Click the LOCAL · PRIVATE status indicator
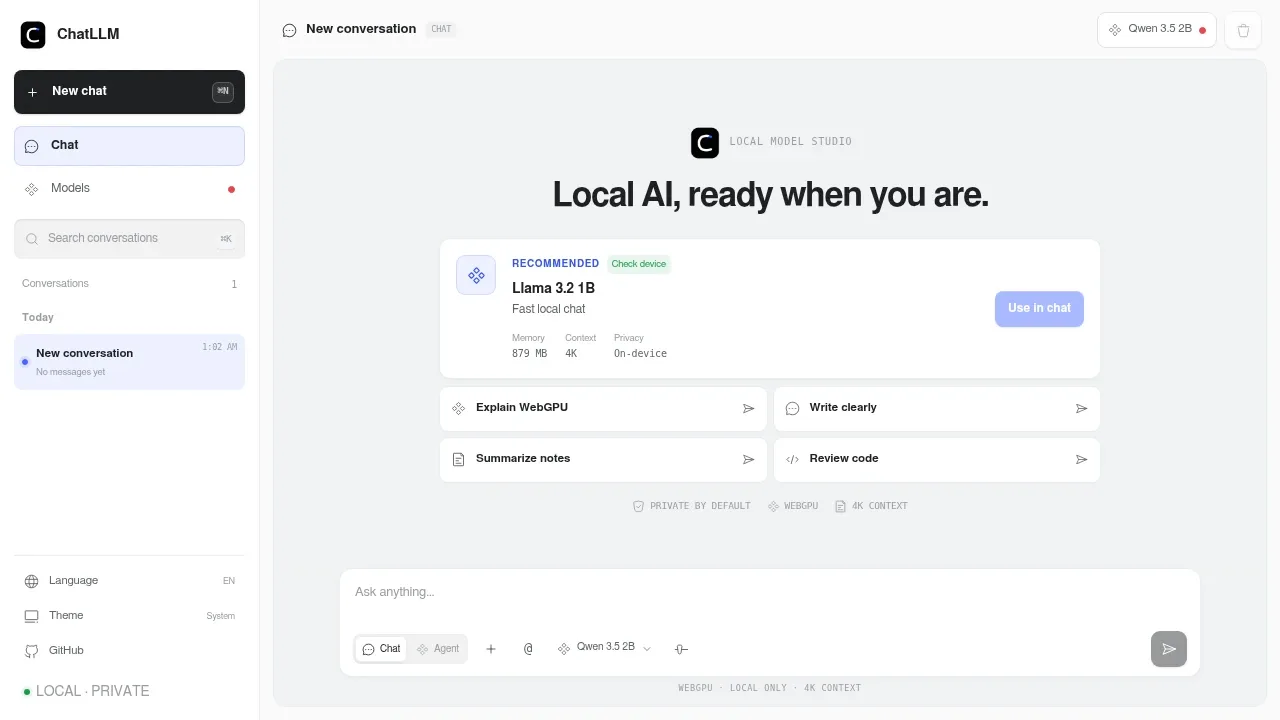1280x720 pixels. 87,691
